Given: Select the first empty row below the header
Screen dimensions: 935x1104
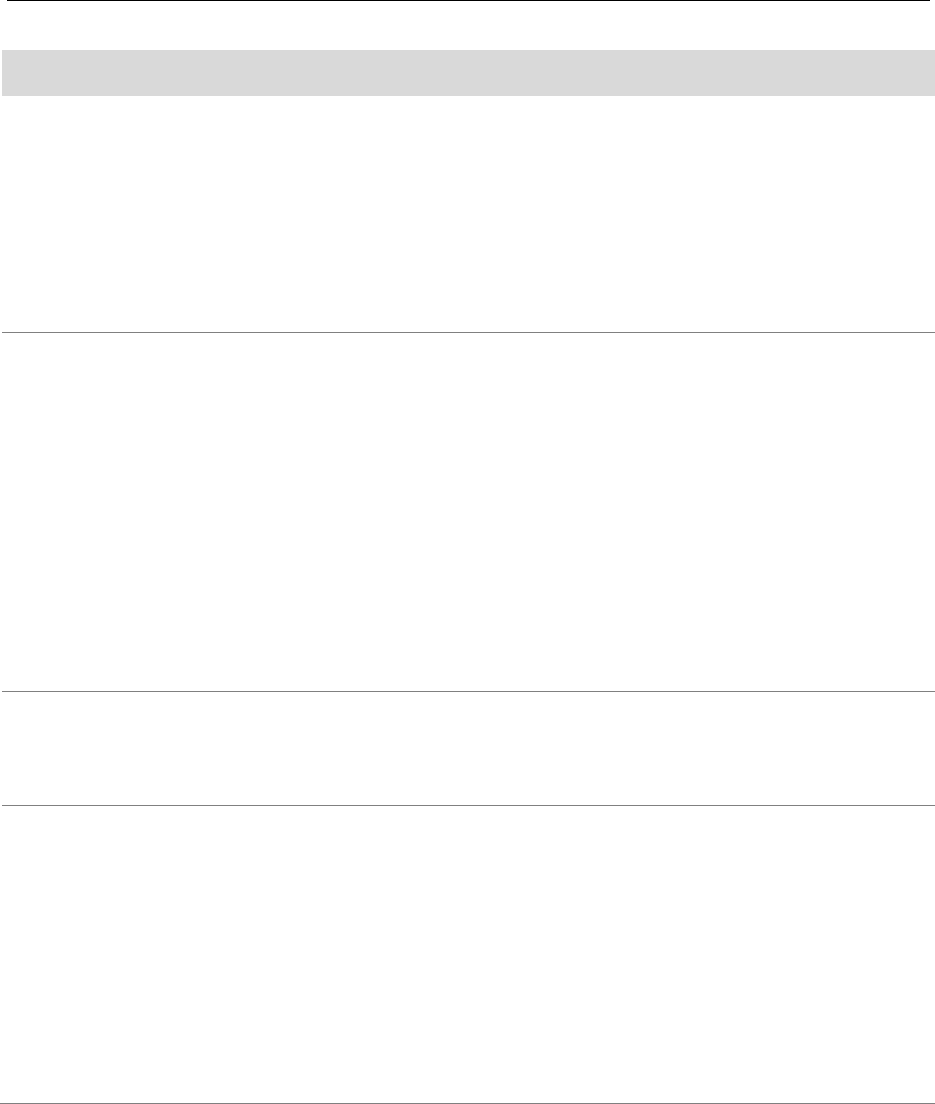Looking at the screenshot, I should [467, 213].
